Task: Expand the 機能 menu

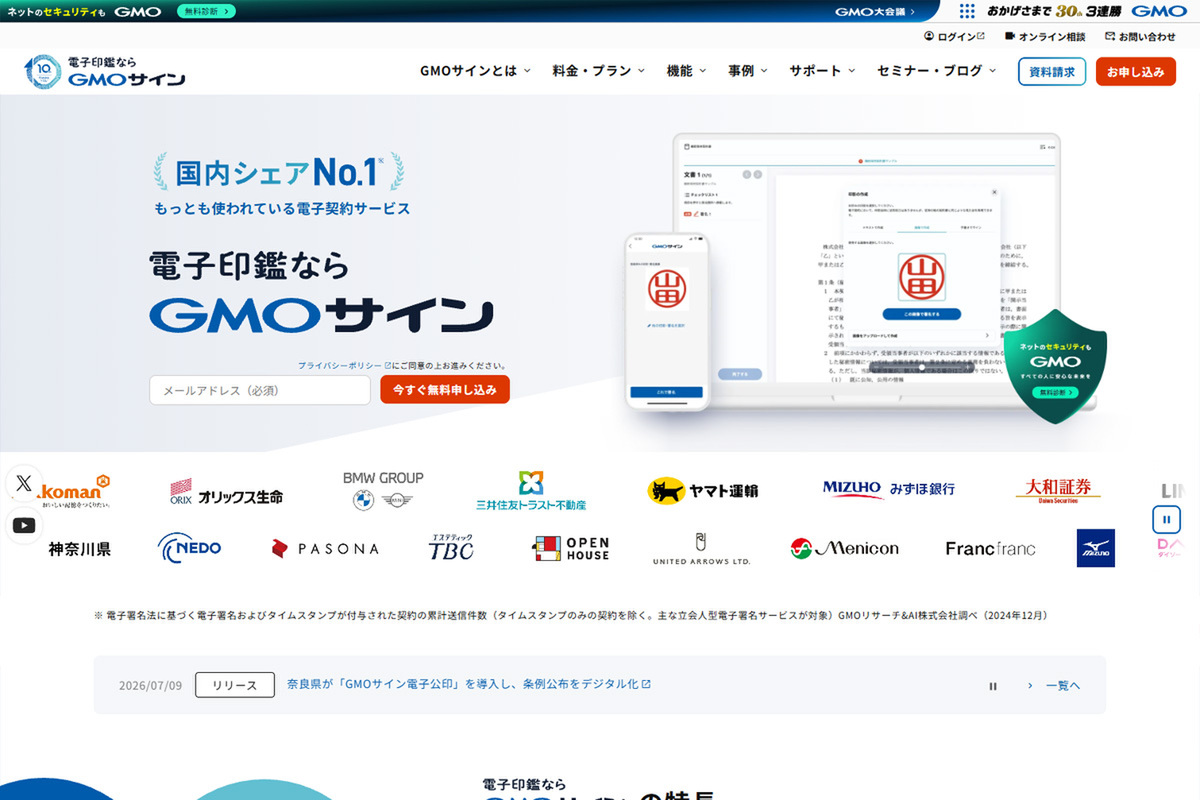Action: pyautogui.click(x=686, y=71)
